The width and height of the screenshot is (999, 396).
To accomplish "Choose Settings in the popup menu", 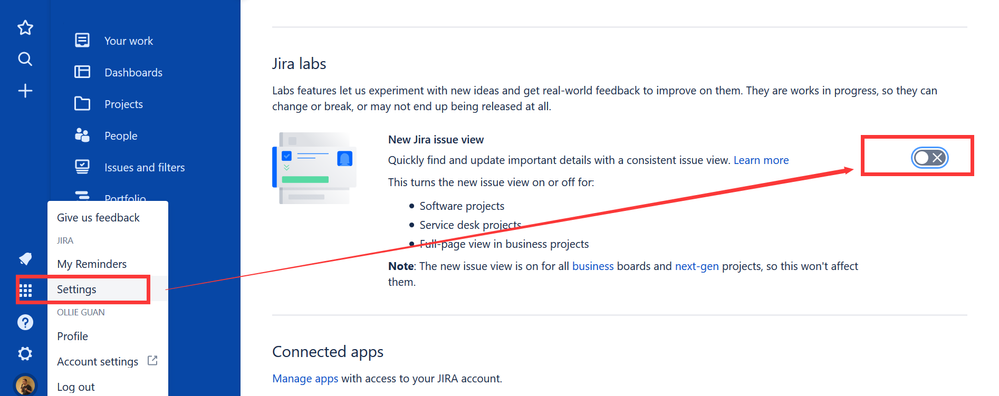I will [76, 289].
